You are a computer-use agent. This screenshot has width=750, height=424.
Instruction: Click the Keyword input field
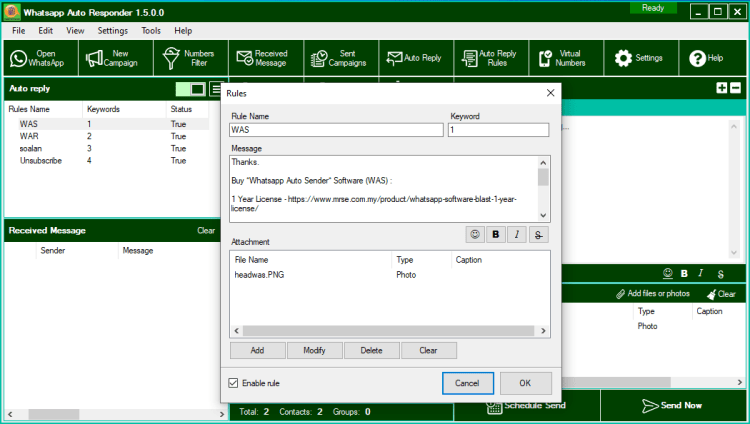click(x=498, y=130)
